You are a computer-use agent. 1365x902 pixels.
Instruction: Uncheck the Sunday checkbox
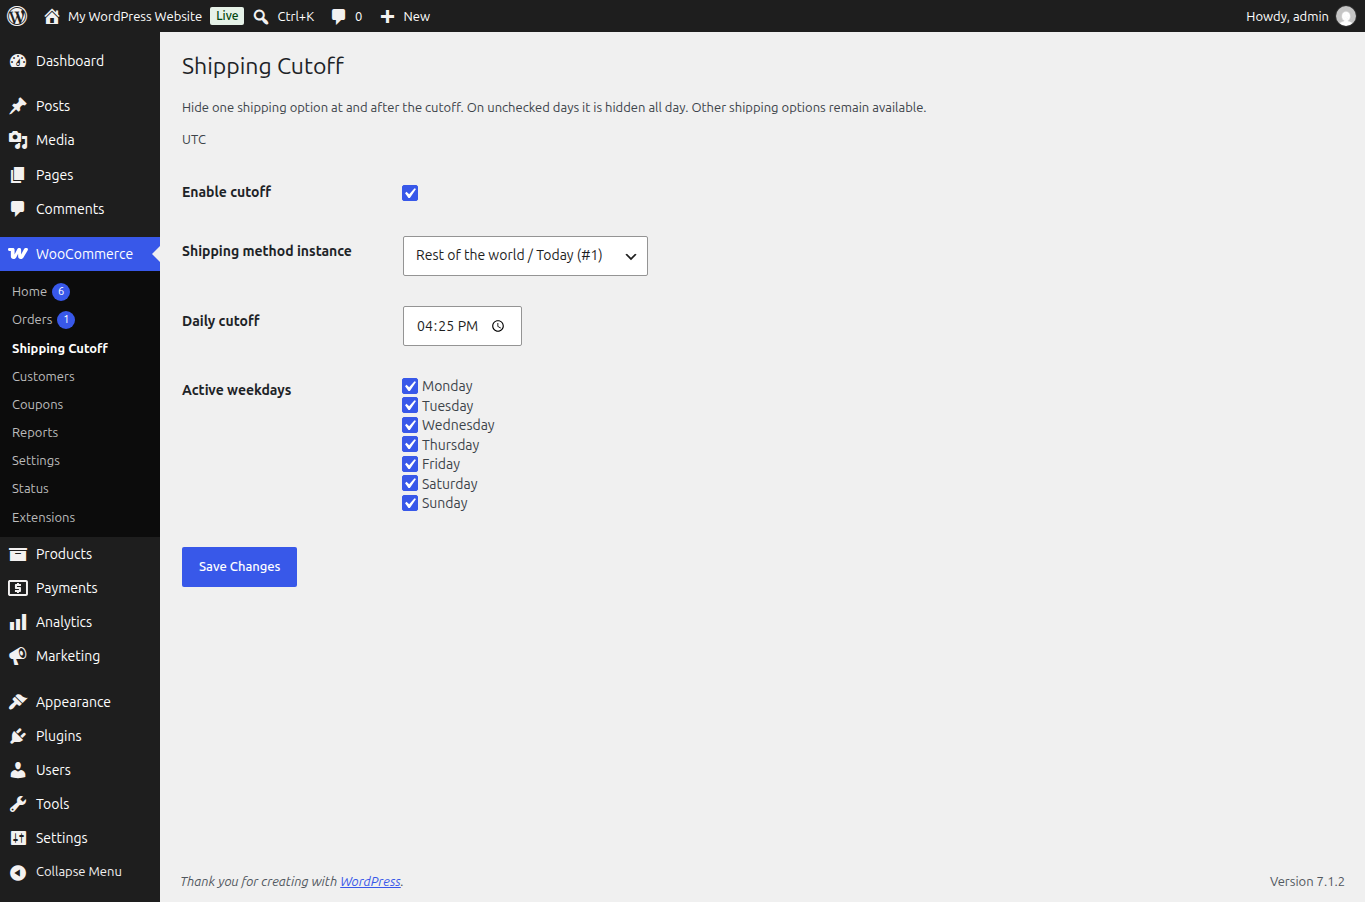(410, 503)
